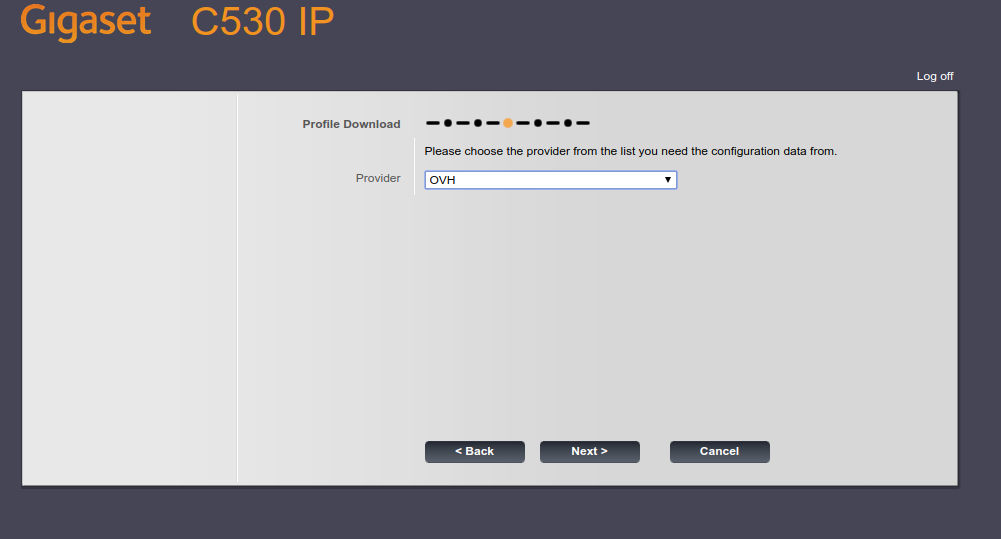Expand the Provider dropdown arrow
Viewport: 1001px width, 539px height.
pyautogui.click(x=667, y=180)
